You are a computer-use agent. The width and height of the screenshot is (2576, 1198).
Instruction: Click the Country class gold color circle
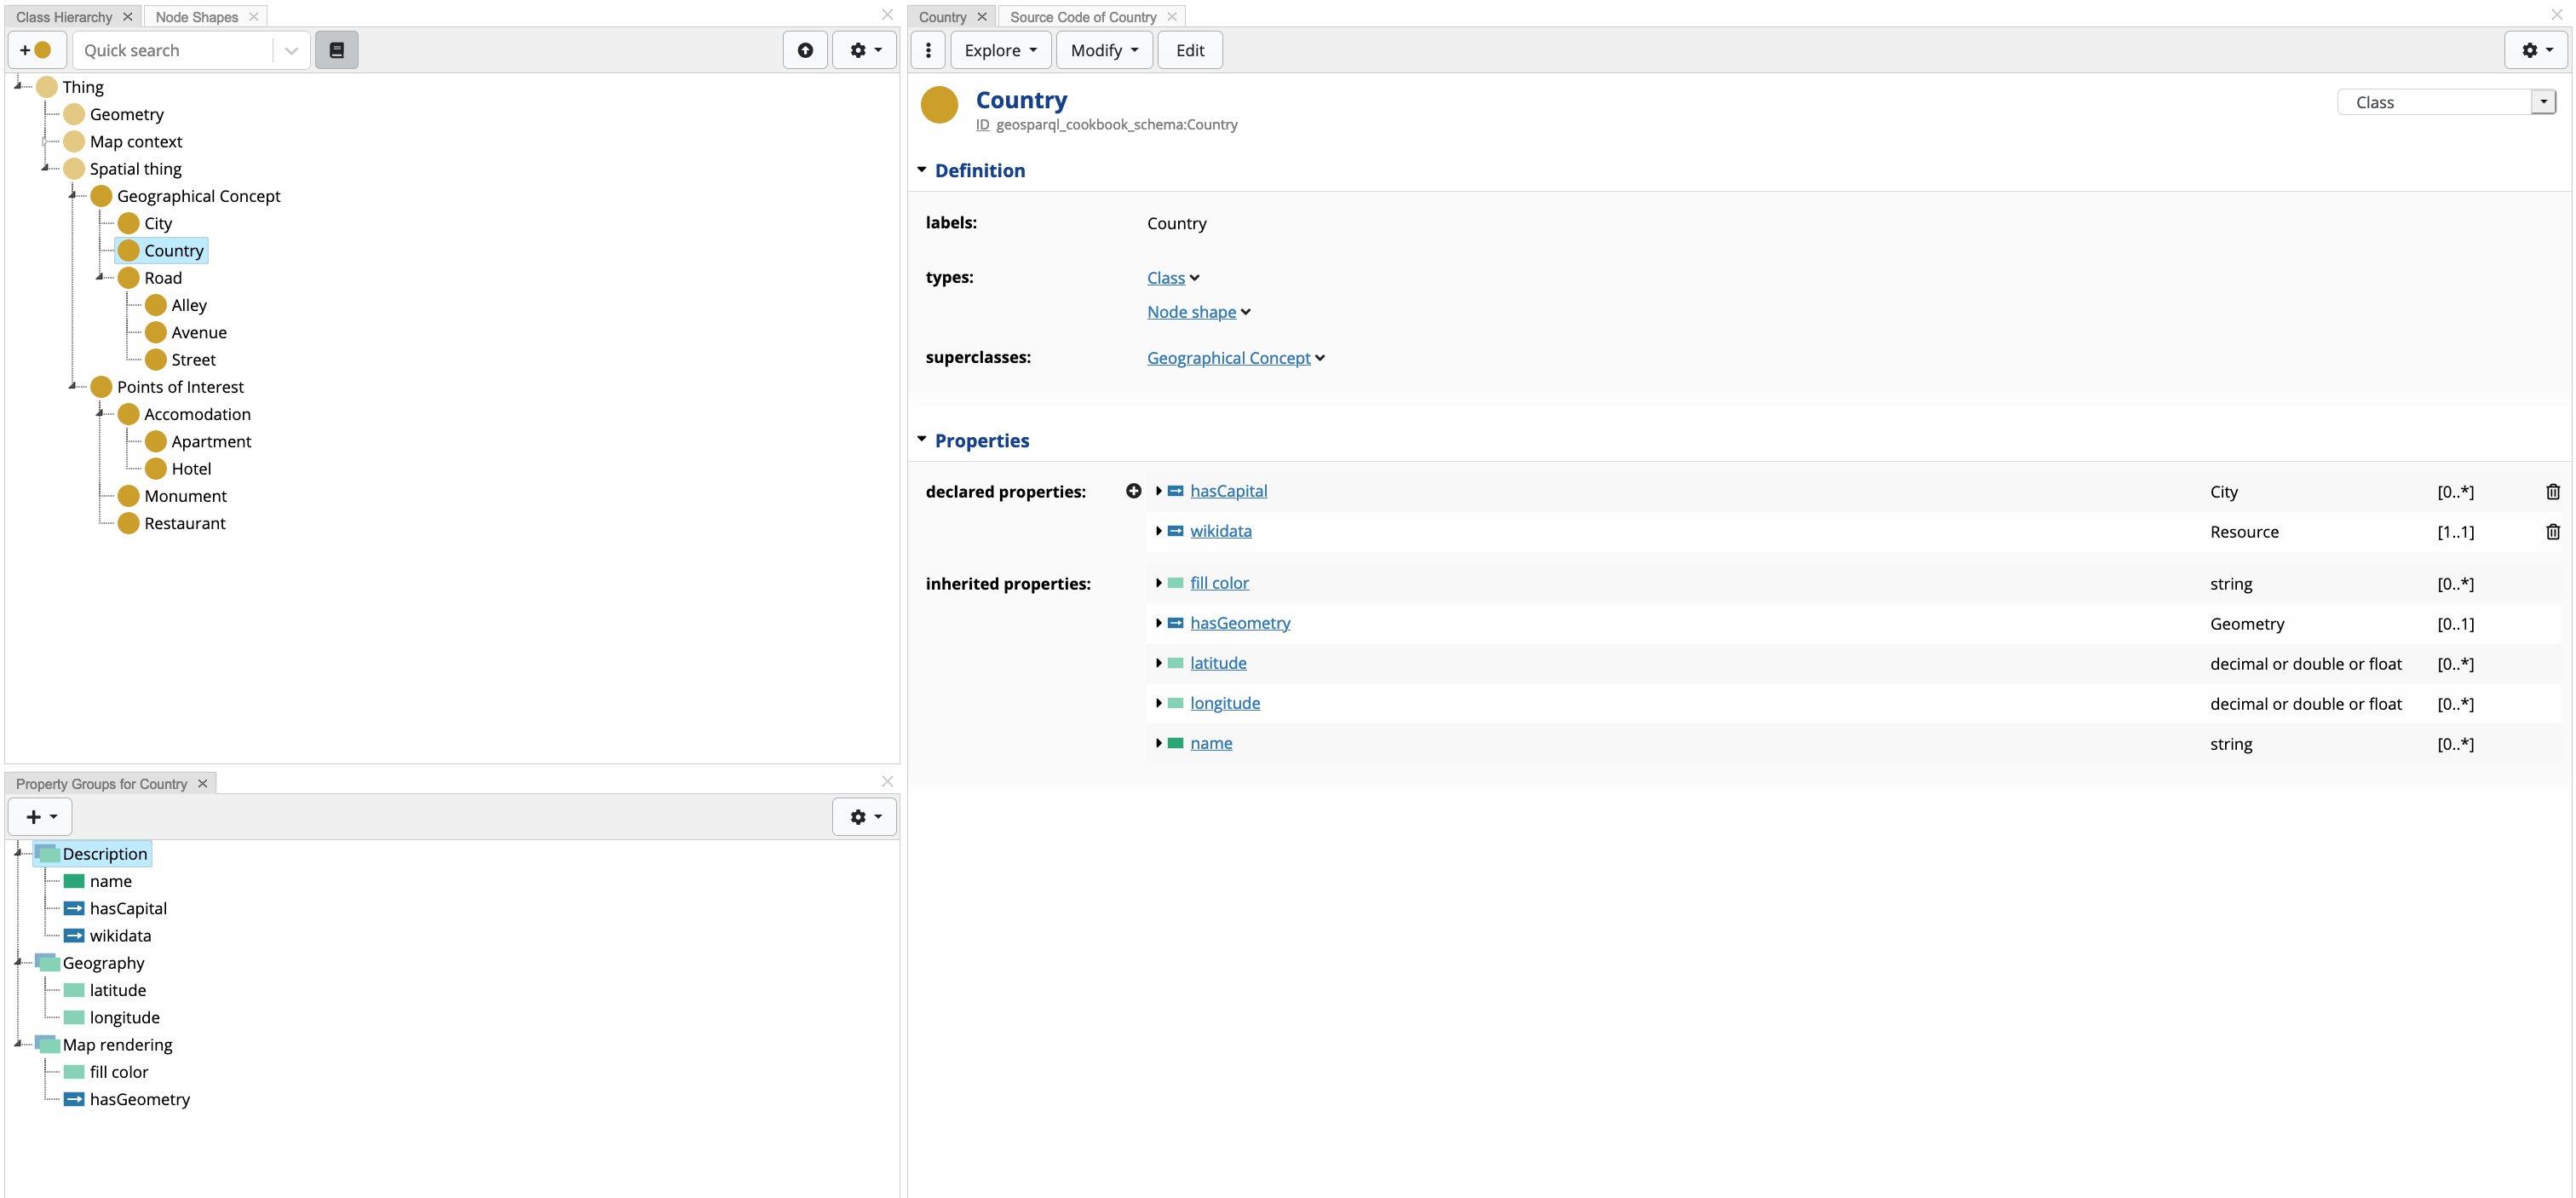tap(938, 105)
